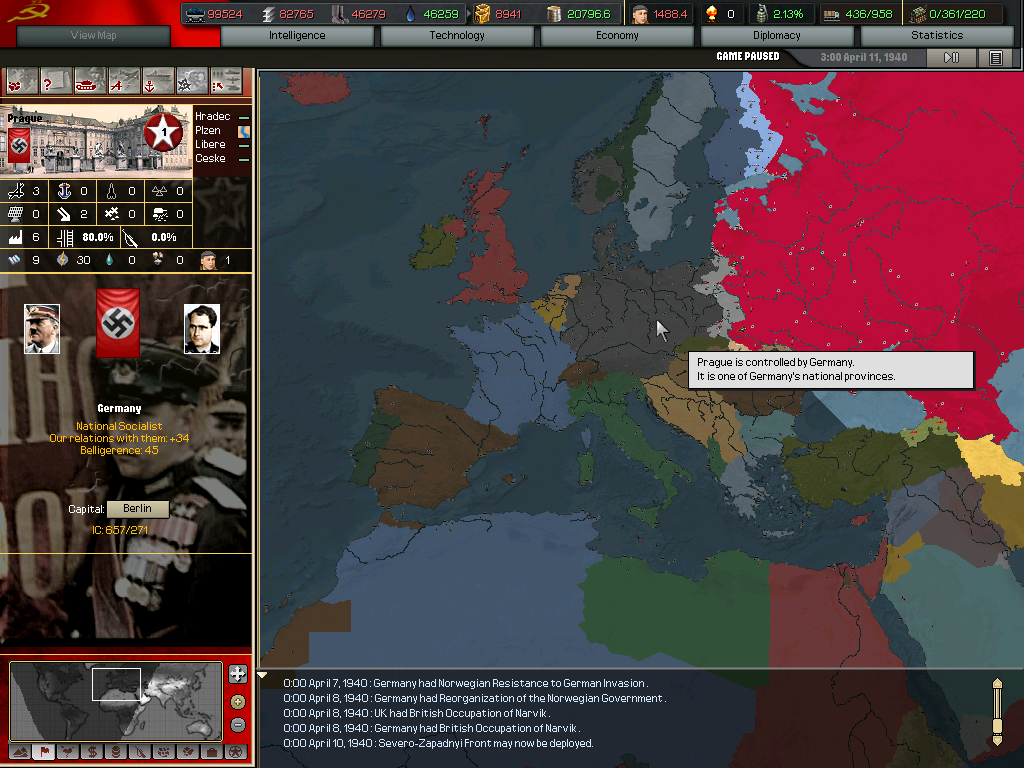This screenshot has height=768, width=1024.
Task: Select the partisan rifle map mode
Action: [x=140, y=752]
